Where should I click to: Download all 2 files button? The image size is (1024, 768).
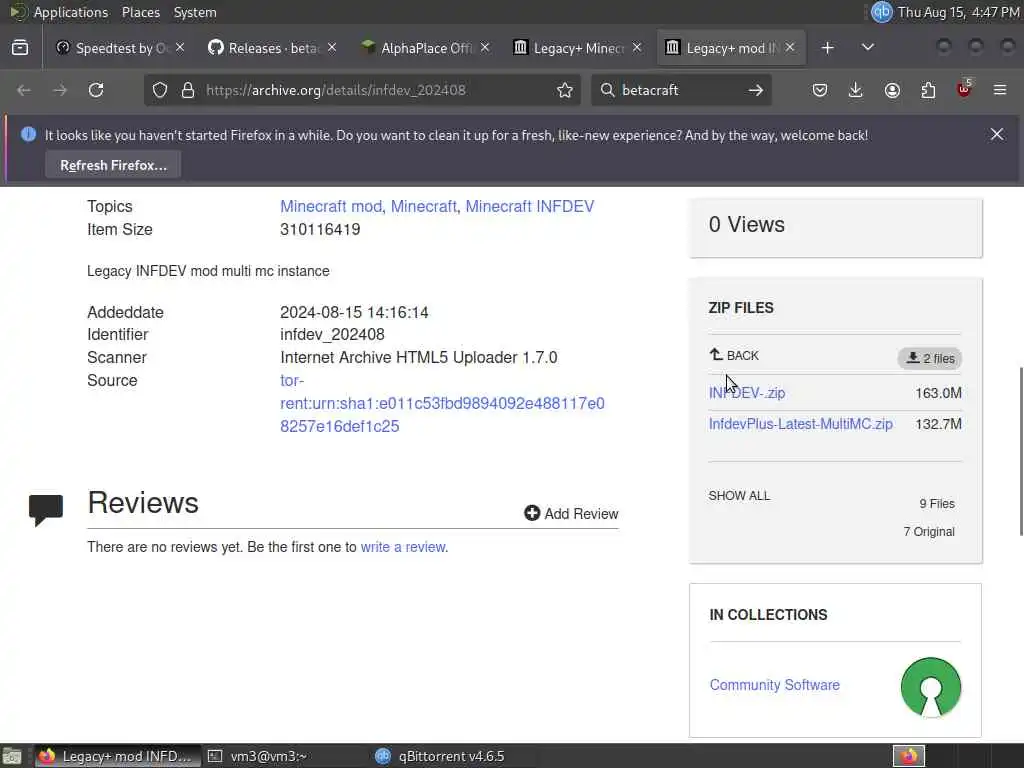[929, 358]
